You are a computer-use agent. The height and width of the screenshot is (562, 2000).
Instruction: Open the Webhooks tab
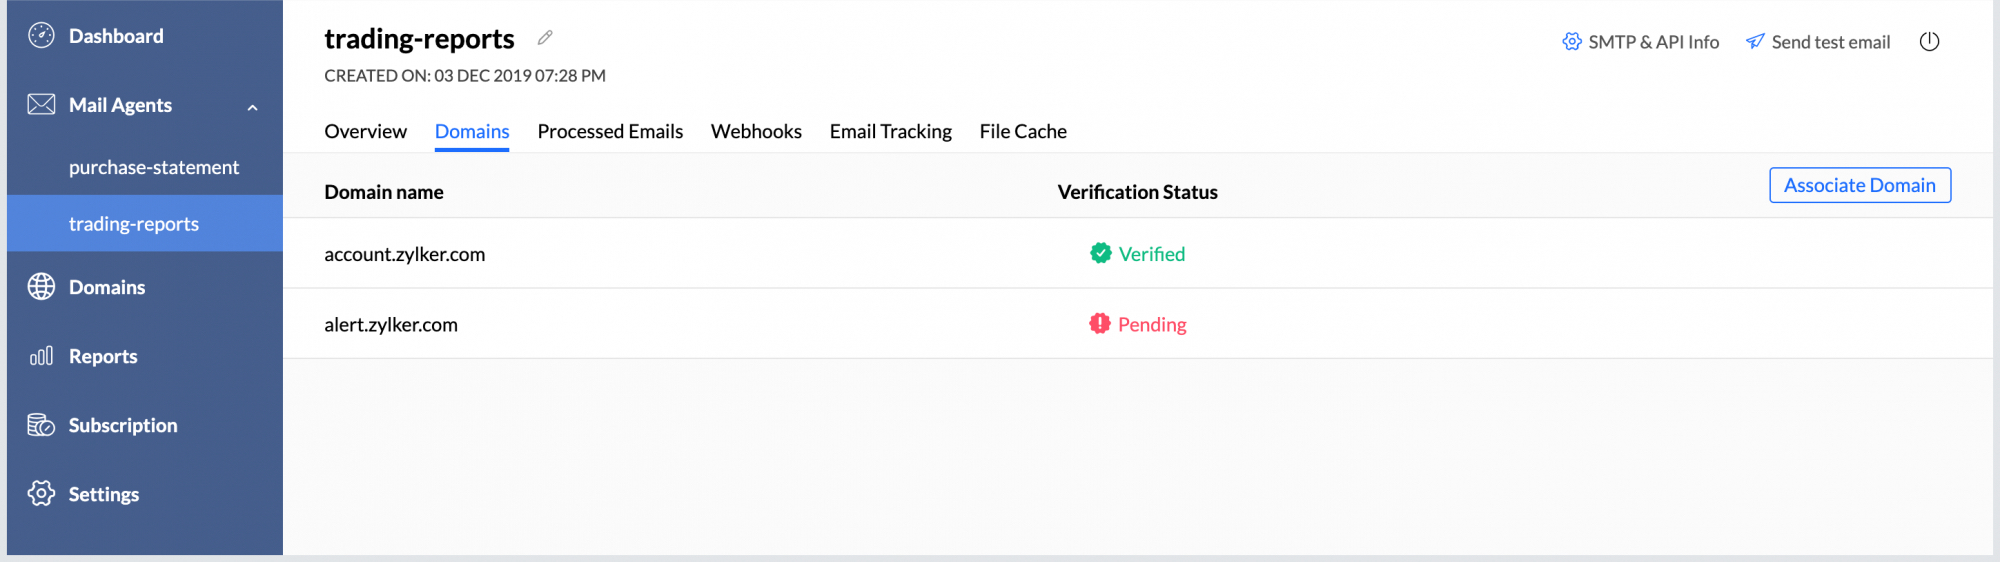point(756,132)
